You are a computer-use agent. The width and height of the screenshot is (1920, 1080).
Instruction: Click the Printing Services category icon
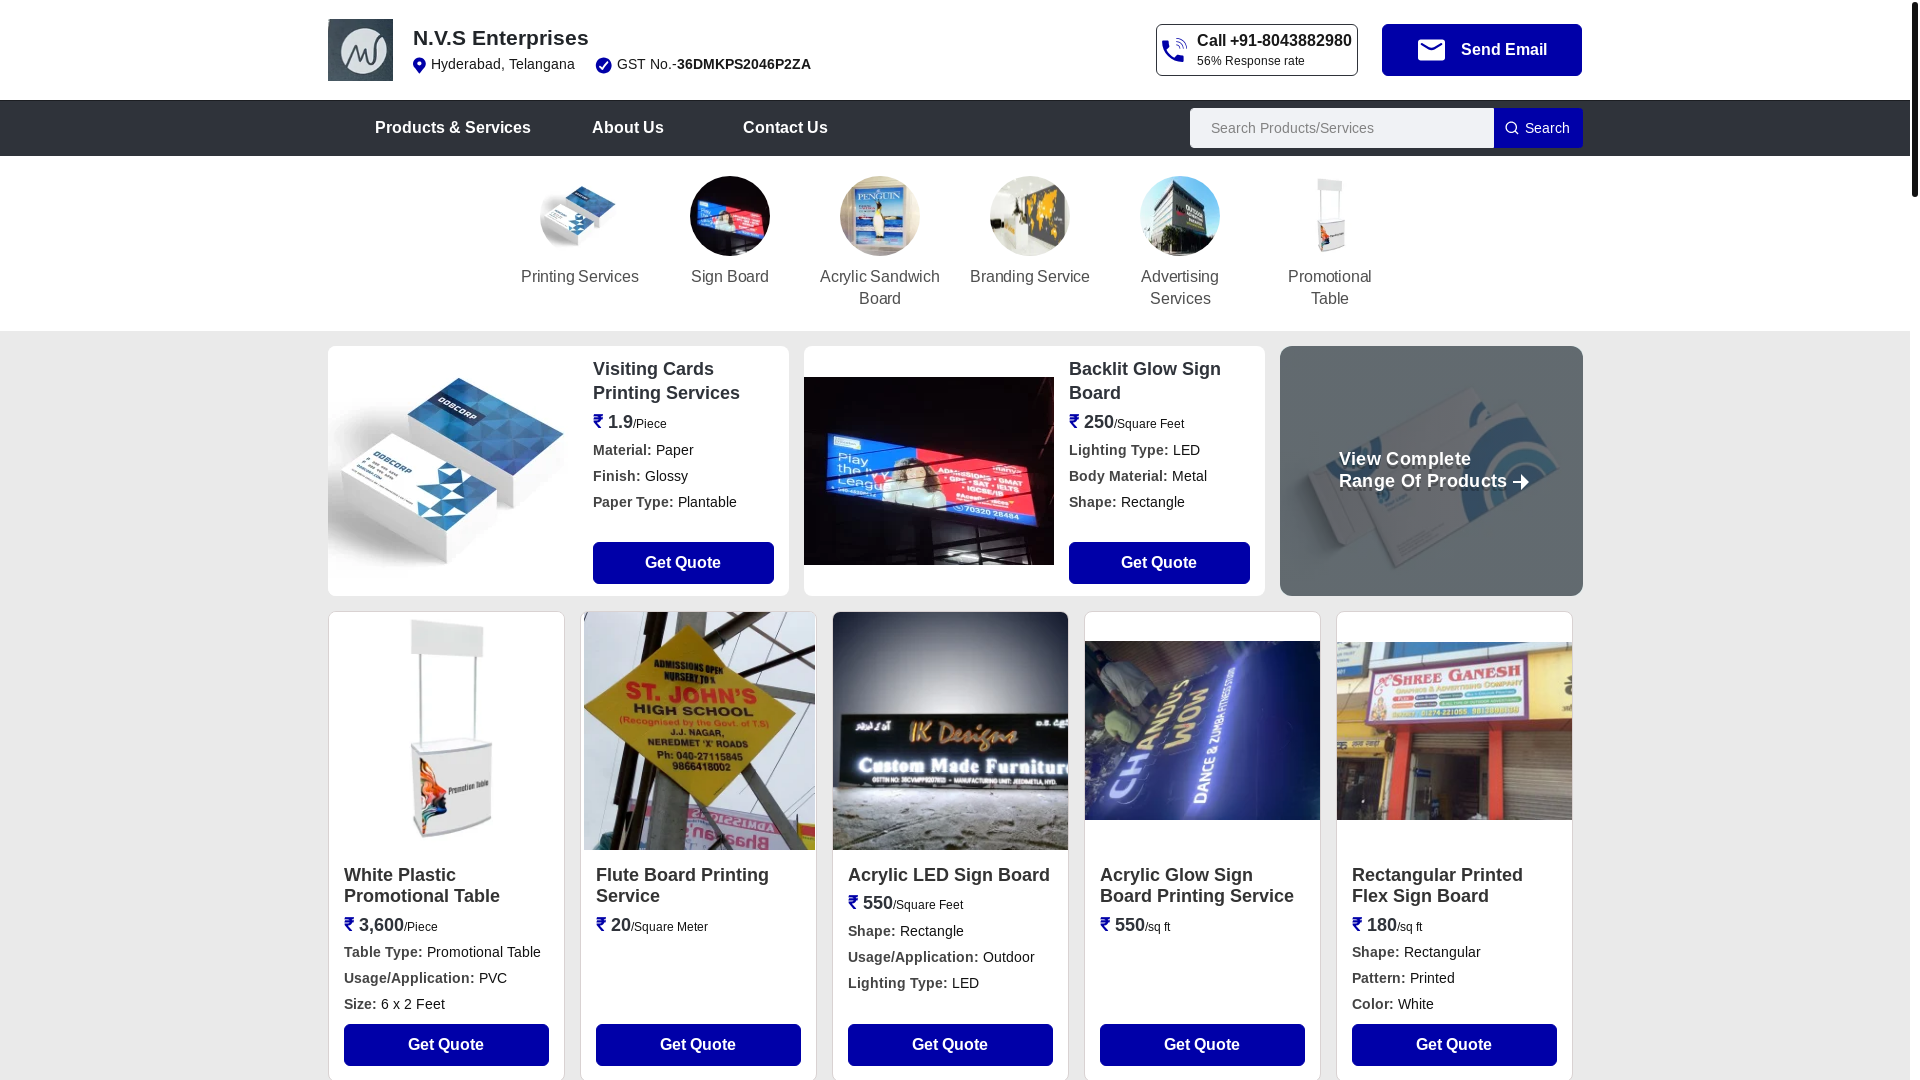[580, 216]
